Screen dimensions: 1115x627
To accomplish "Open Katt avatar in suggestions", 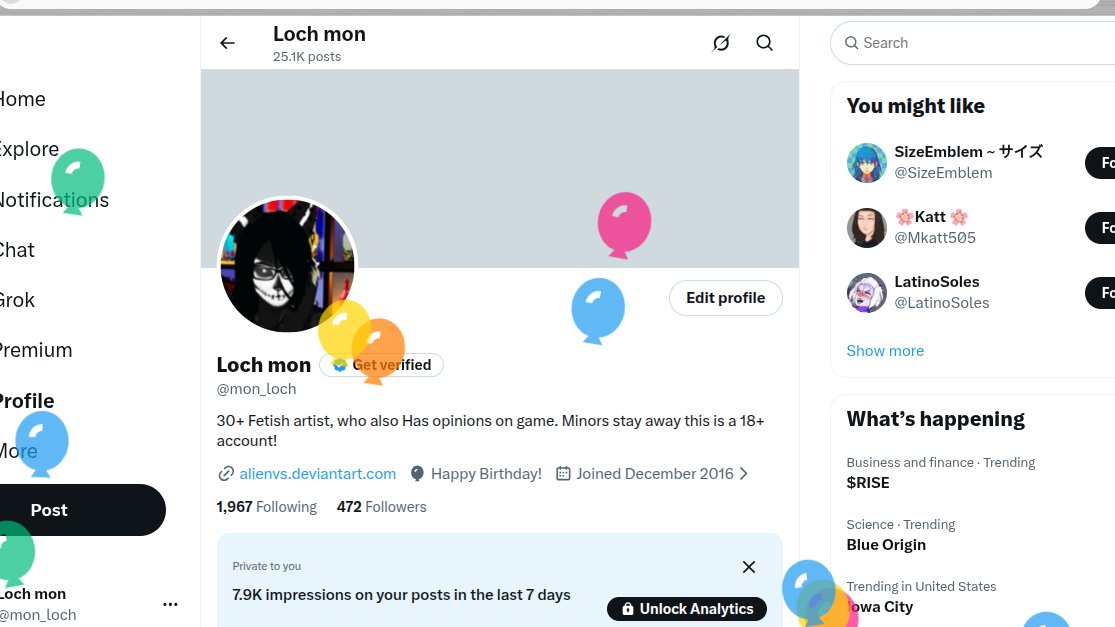I will tap(866, 227).
